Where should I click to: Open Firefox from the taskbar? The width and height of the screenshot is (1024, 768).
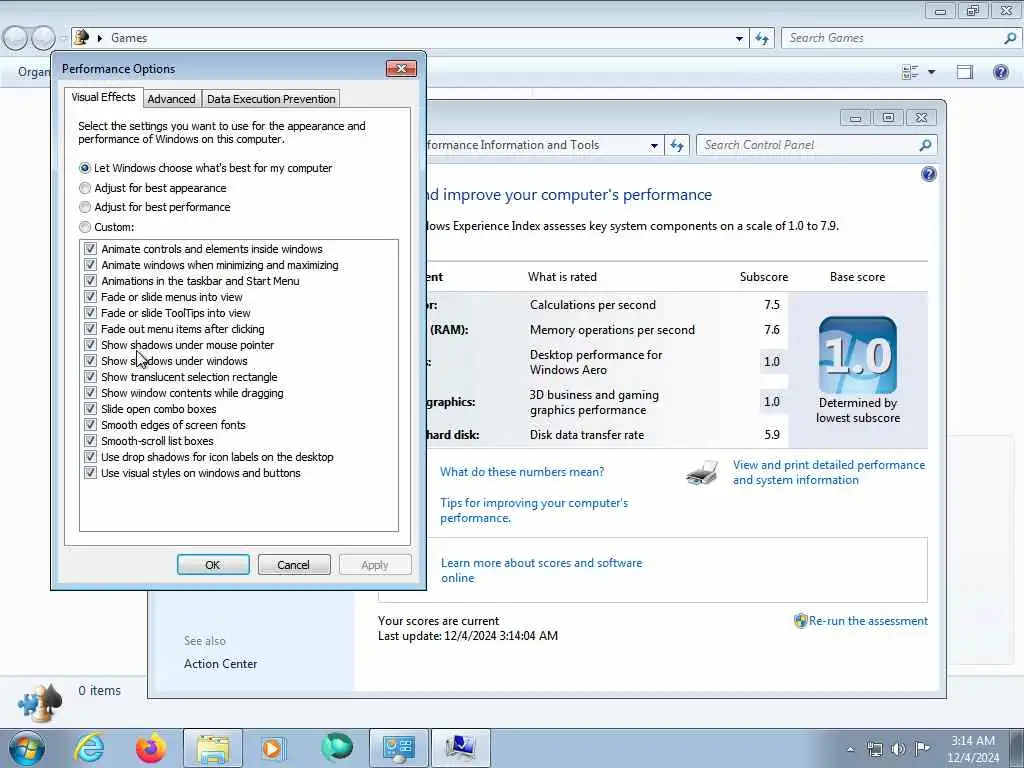[x=151, y=748]
